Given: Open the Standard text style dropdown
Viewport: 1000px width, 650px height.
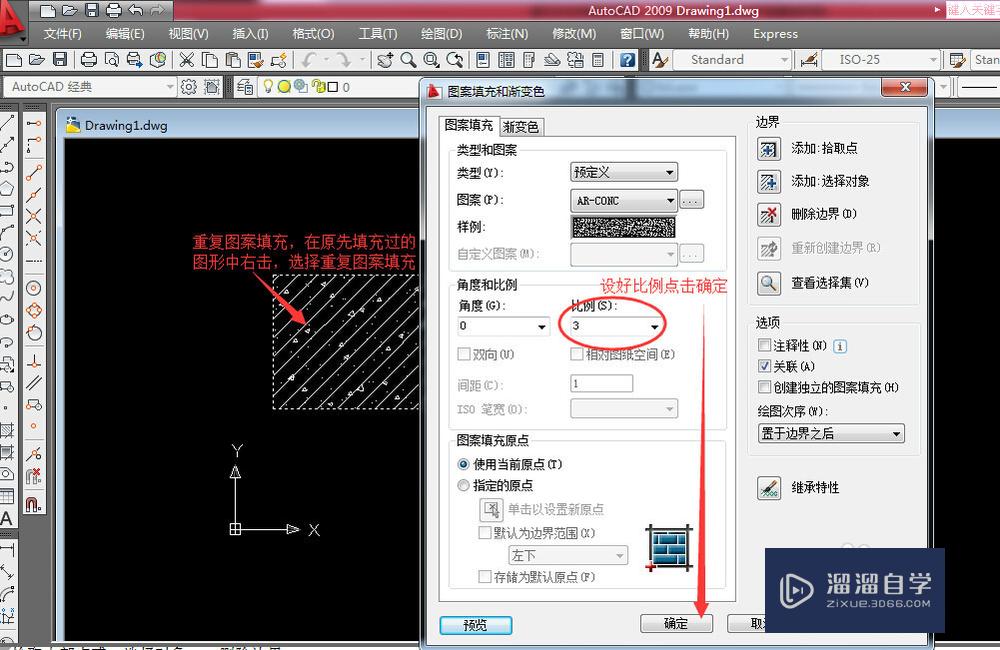Looking at the screenshot, I should click(x=732, y=60).
